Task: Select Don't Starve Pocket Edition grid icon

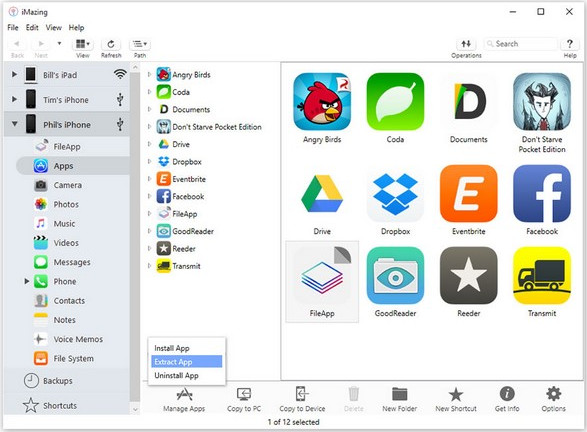Action: tap(542, 101)
